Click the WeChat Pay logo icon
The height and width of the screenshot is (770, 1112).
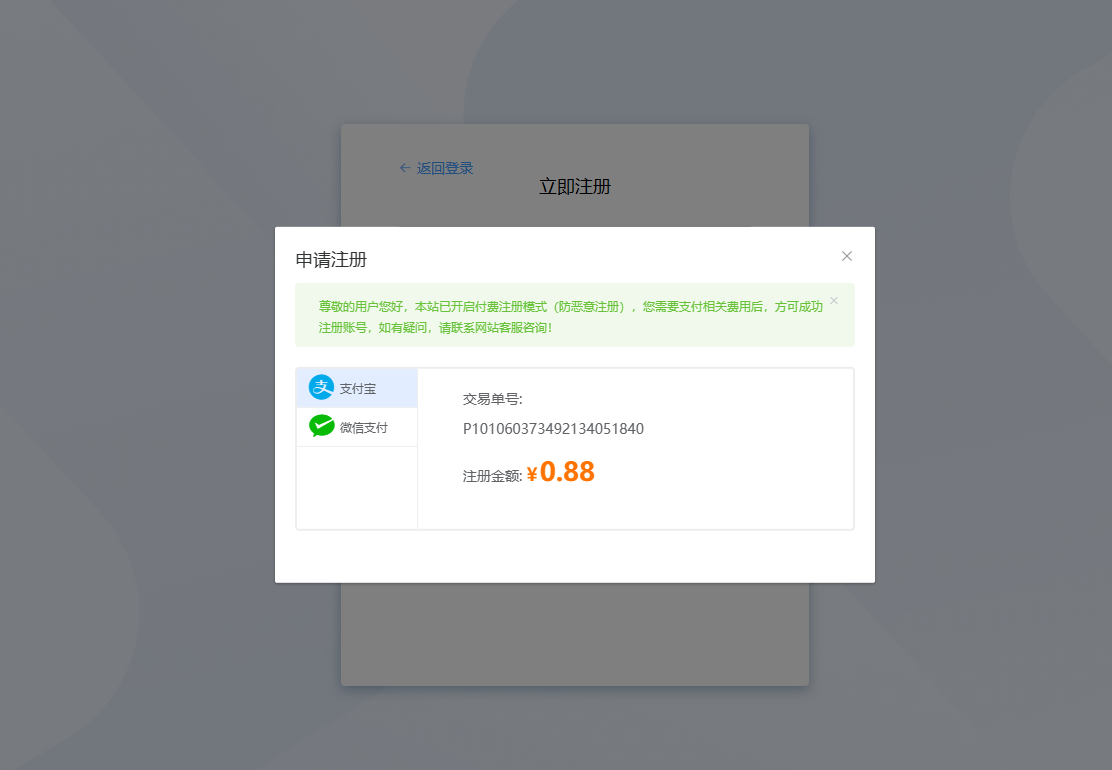pos(321,425)
